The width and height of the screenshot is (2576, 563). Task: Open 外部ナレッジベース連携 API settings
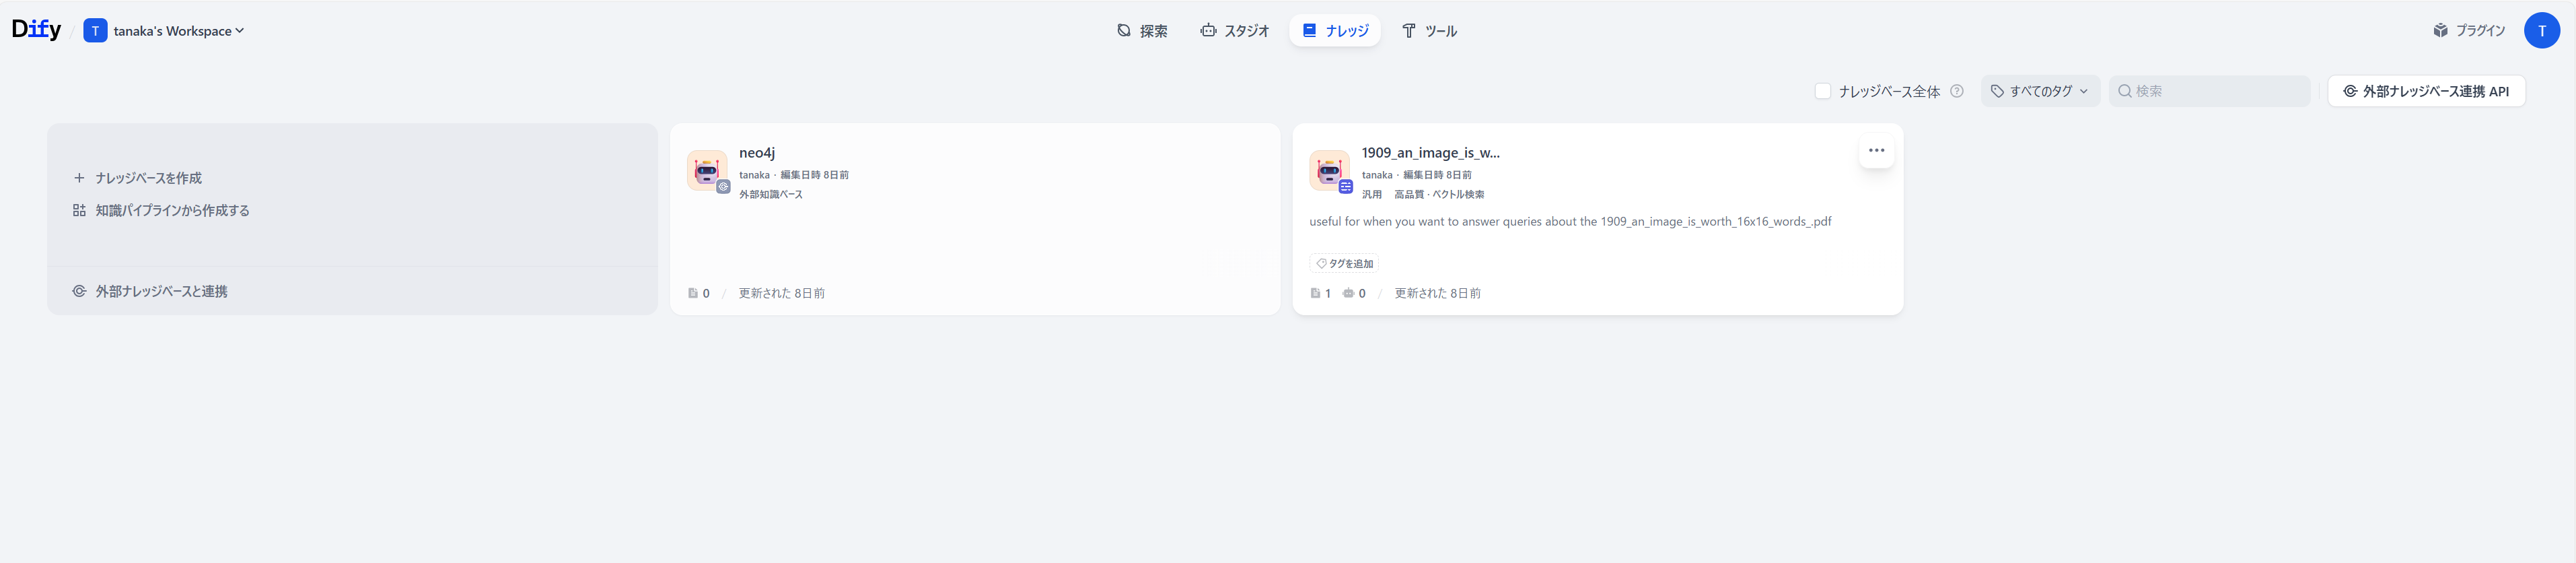2426,91
